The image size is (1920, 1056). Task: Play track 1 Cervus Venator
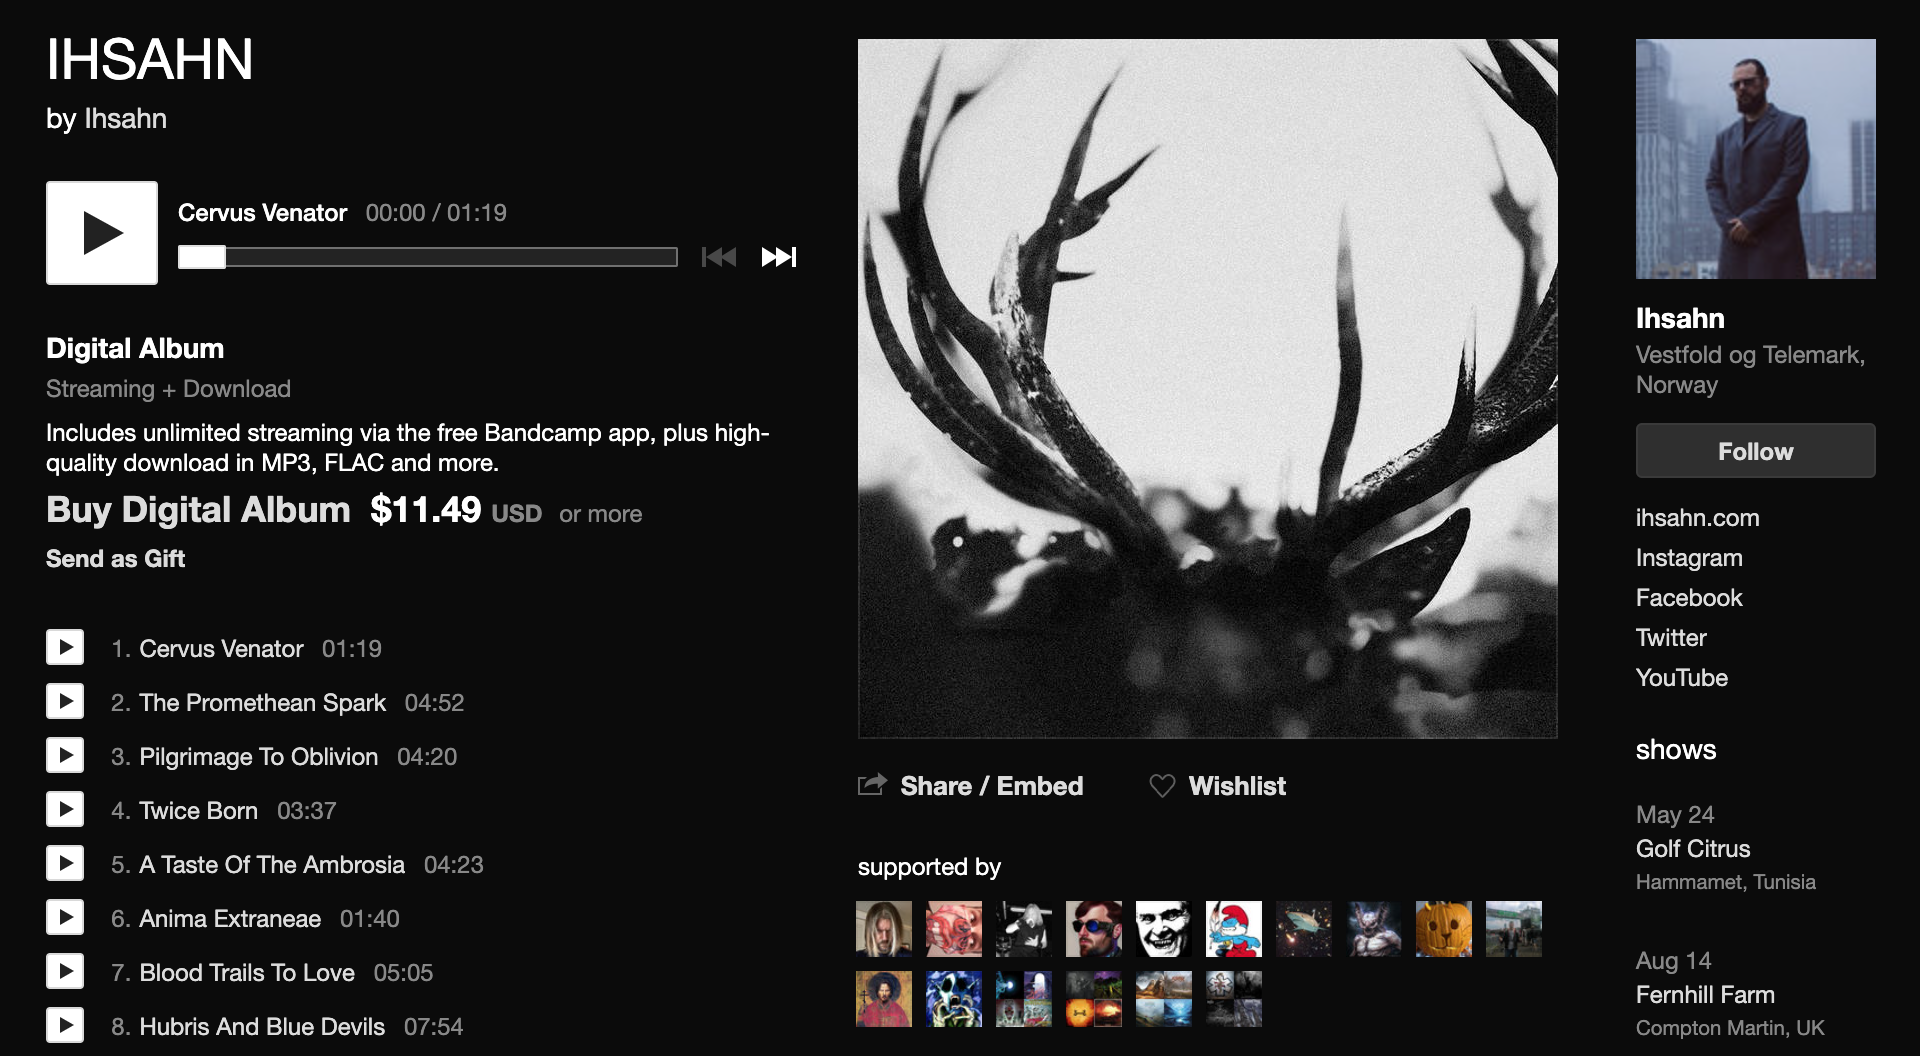(65, 647)
